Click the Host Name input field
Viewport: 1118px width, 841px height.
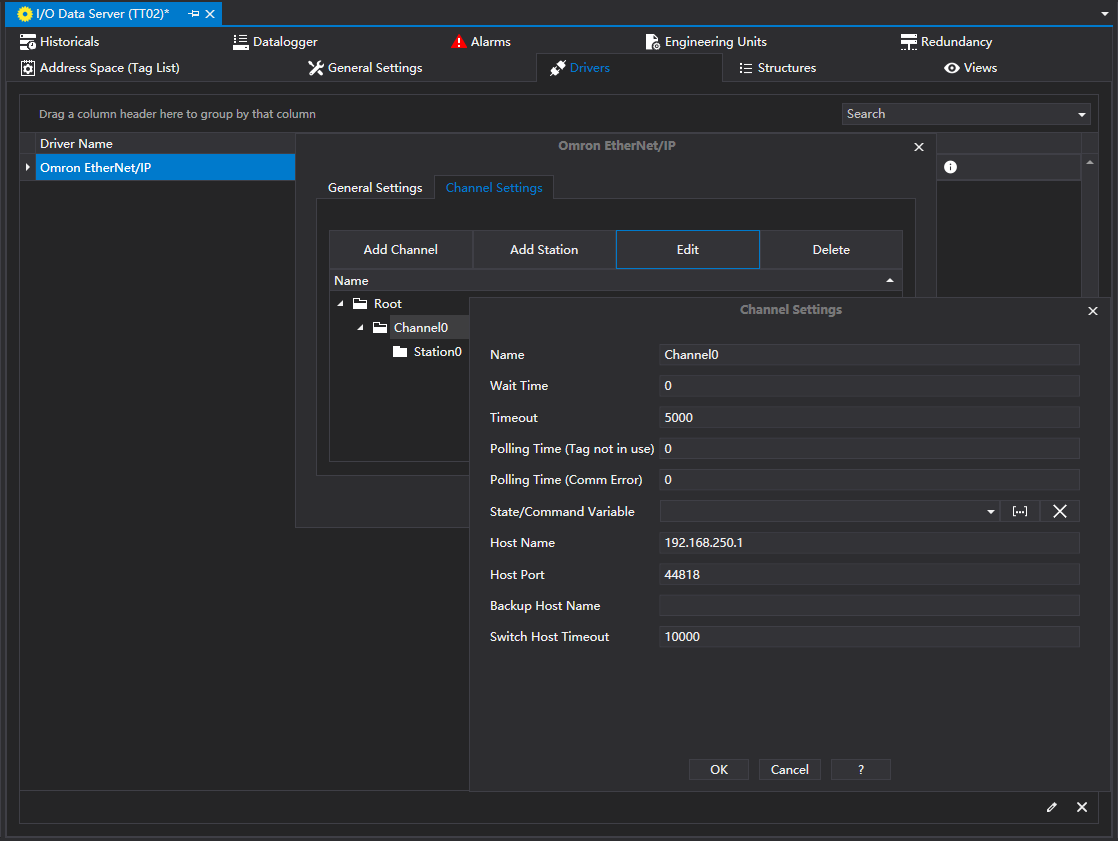[x=869, y=543]
